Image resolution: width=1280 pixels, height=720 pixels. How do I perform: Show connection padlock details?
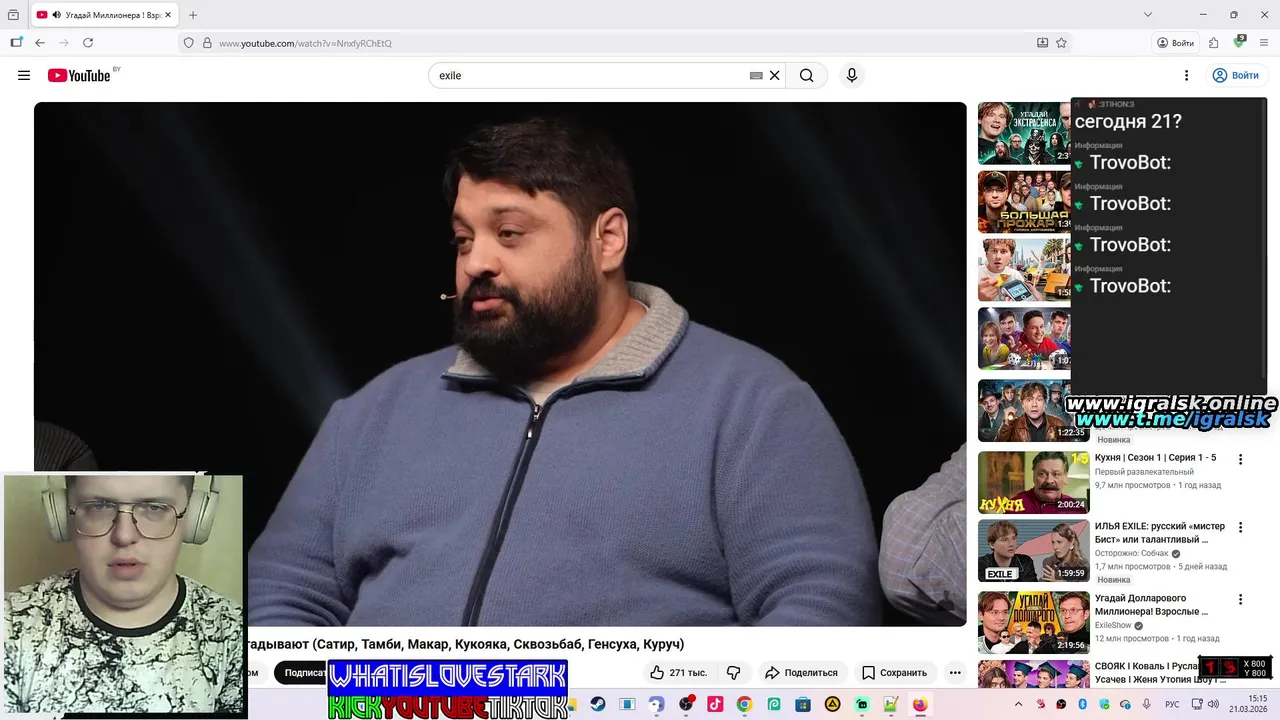pos(207,43)
